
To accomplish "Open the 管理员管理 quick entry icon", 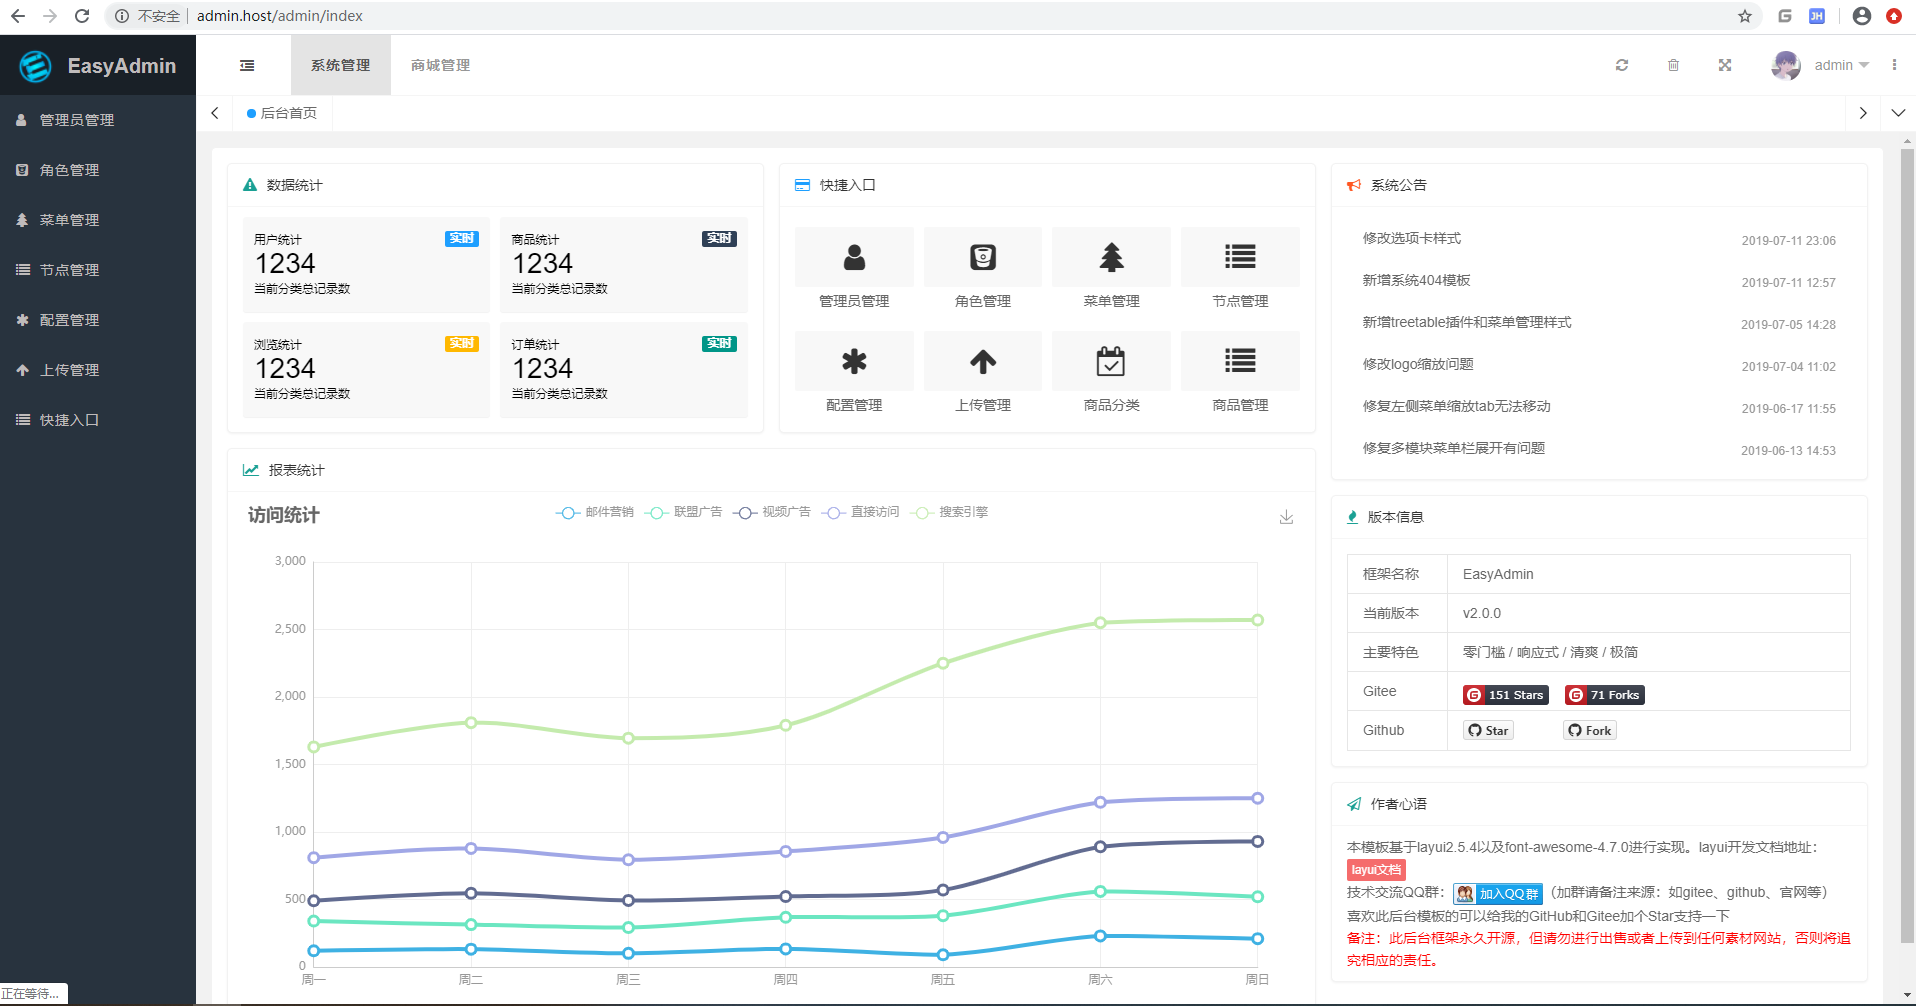I will [853, 257].
